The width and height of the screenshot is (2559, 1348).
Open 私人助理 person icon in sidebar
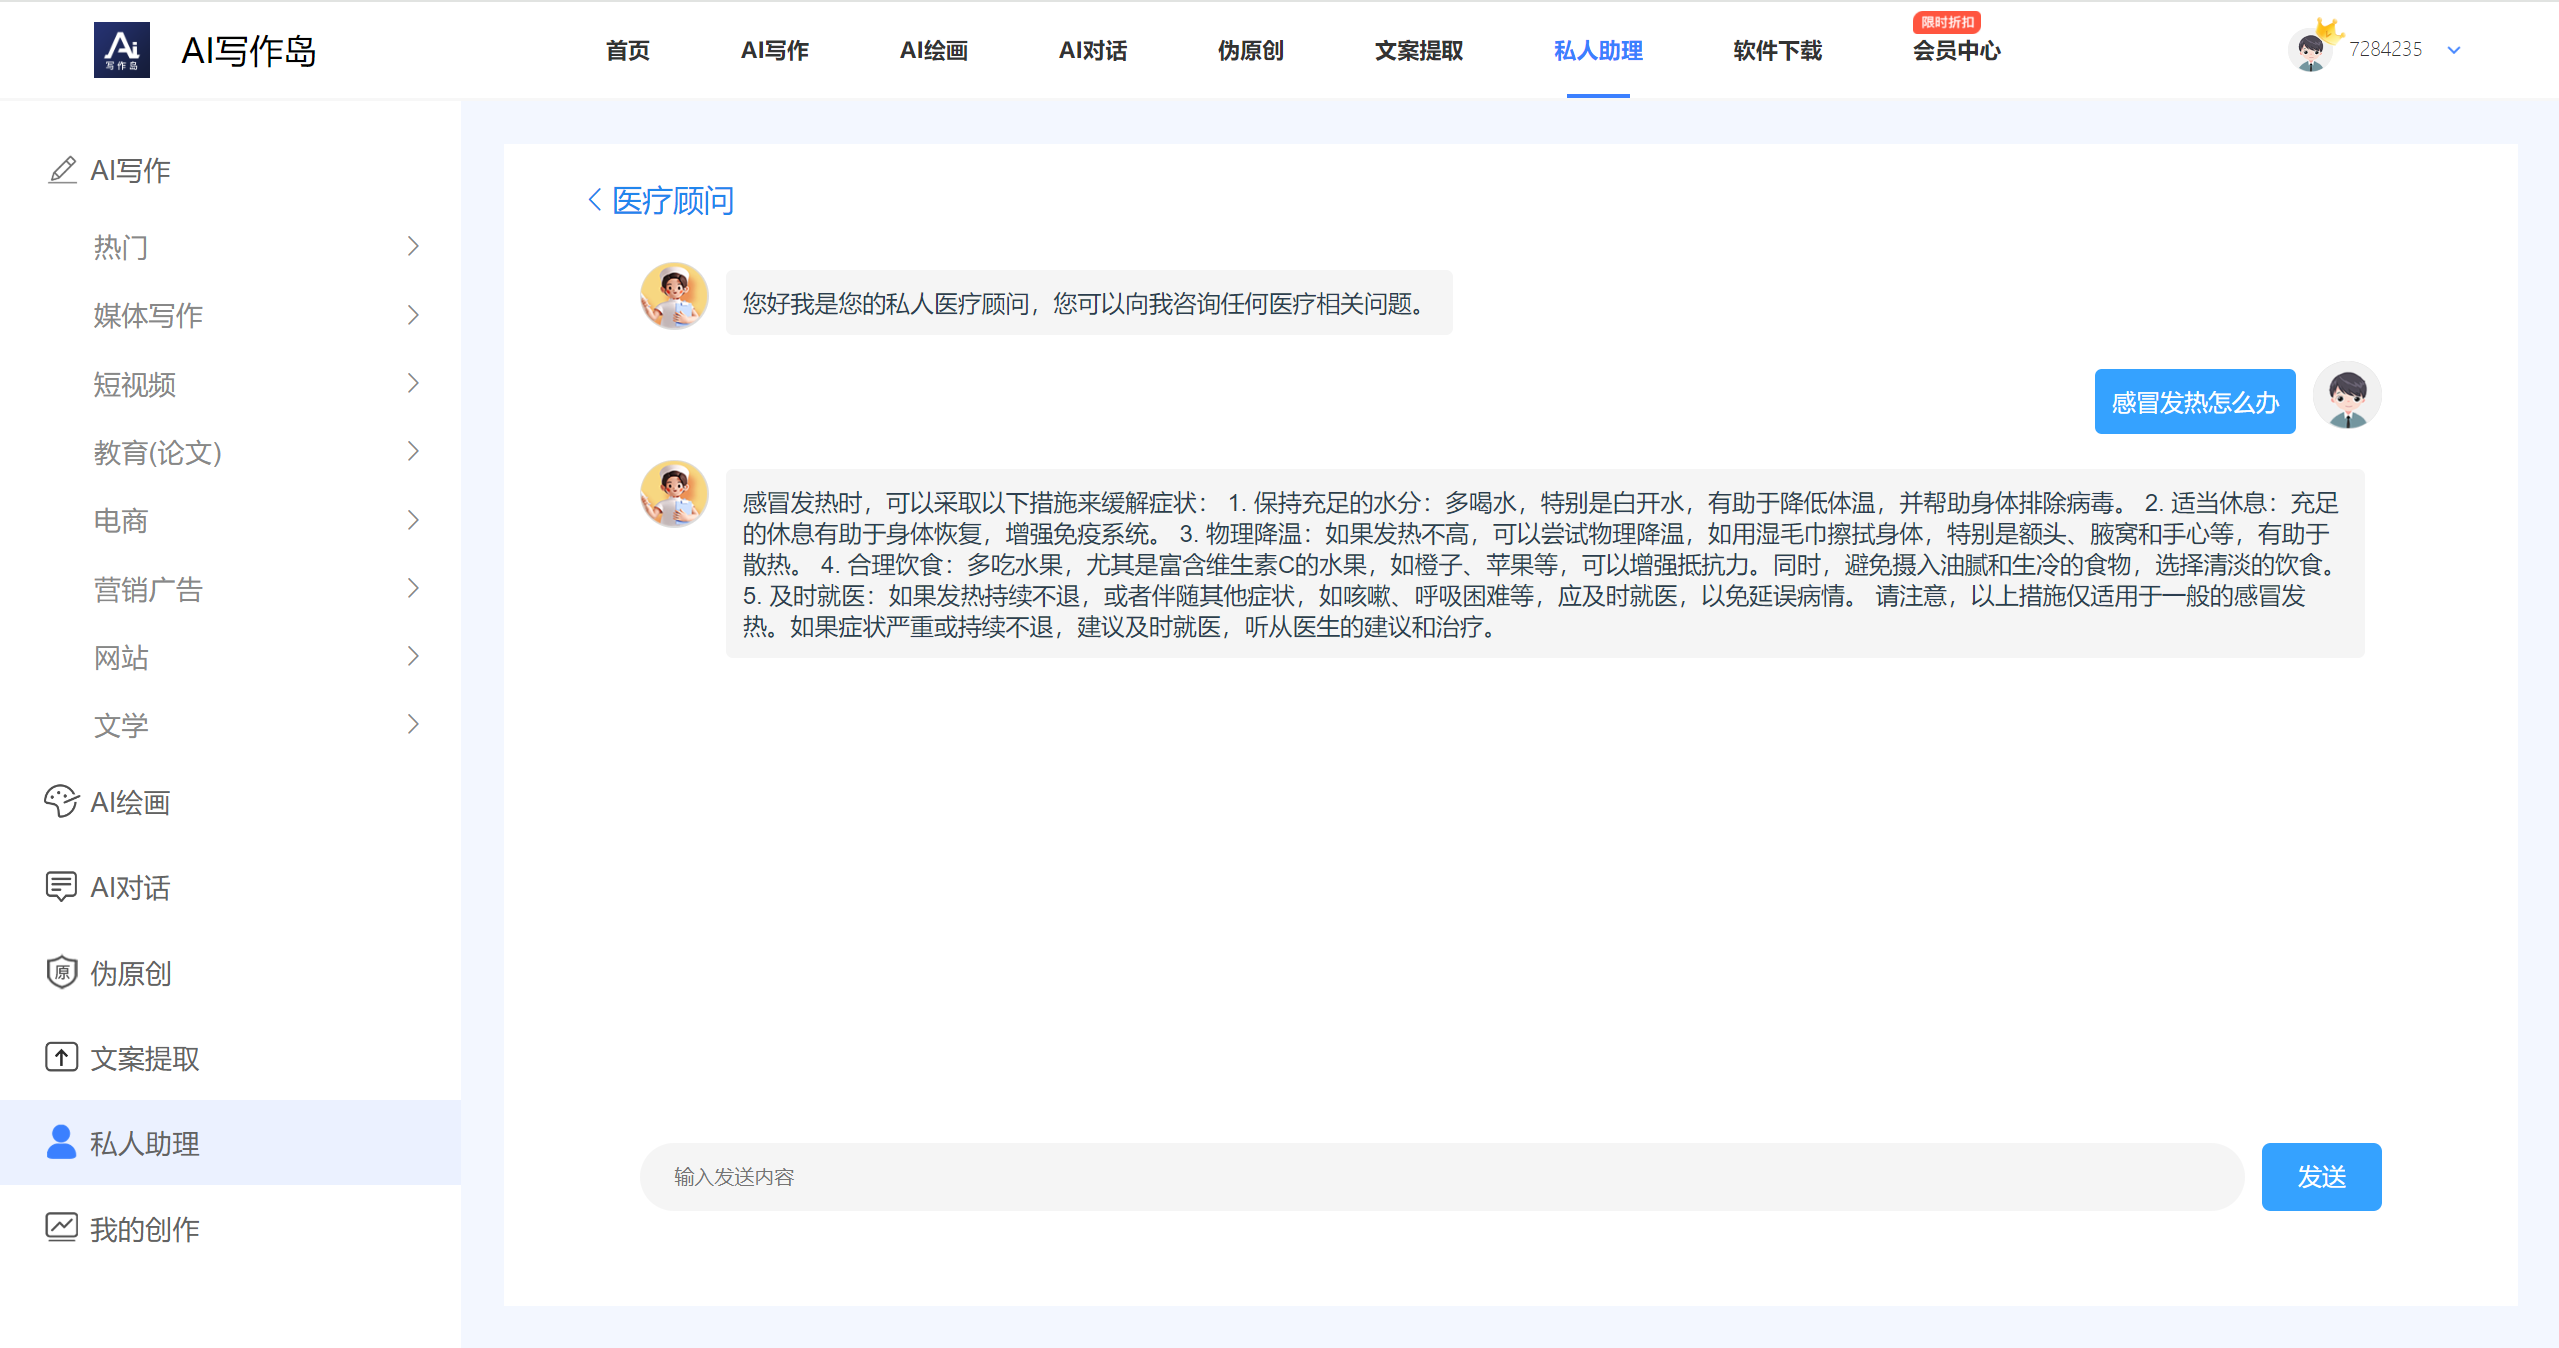pyautogui.click(x=62, y=1143)
